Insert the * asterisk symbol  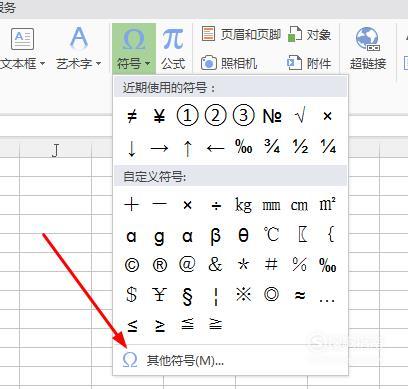[x=243, y=265]
